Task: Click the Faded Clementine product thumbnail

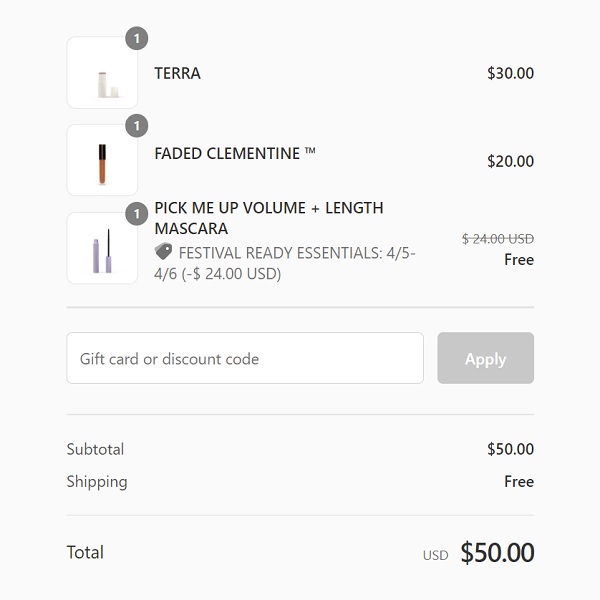Action: [102, 160]
